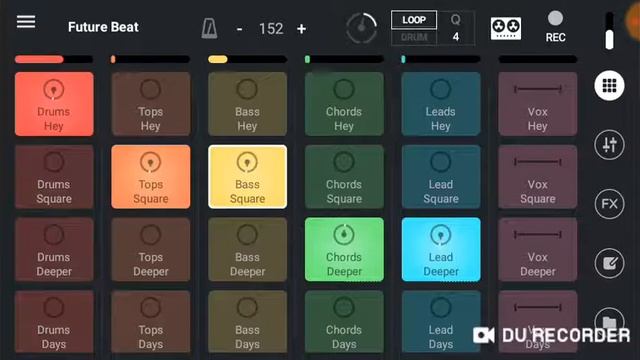Click the orange Tops column level bar
The height and width of the screenshot is (360, 640).
point(151,59)
